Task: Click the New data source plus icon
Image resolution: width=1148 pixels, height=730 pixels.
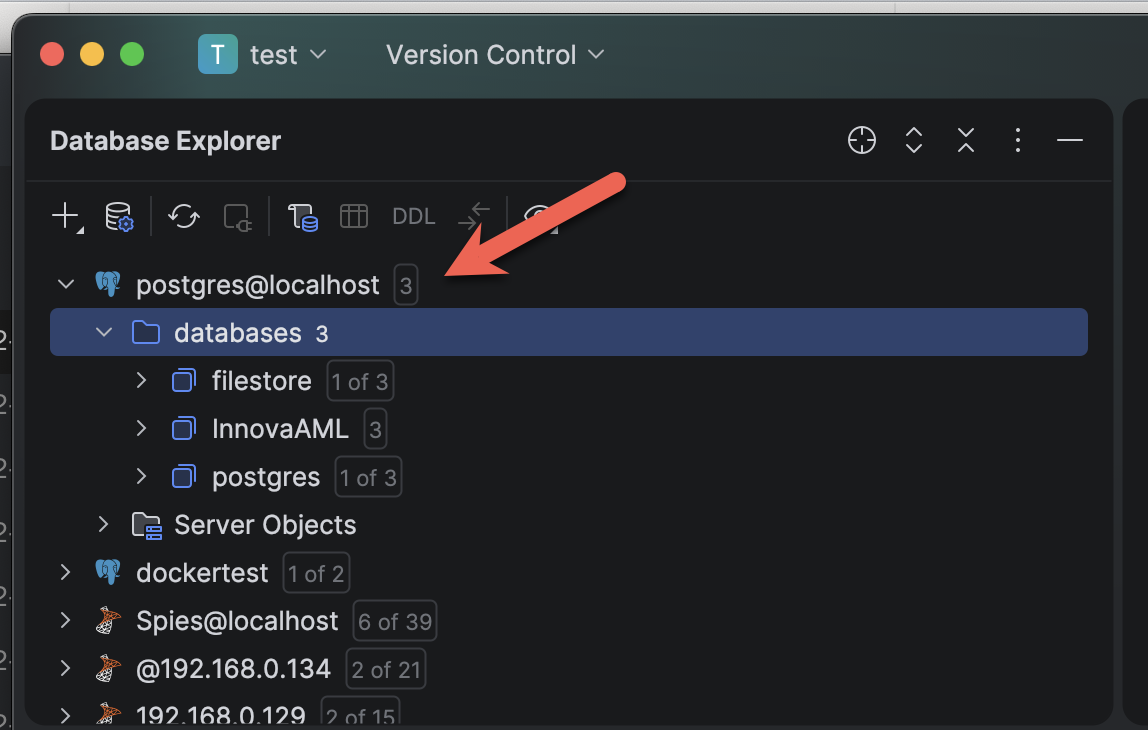Action: pos(65,215)
